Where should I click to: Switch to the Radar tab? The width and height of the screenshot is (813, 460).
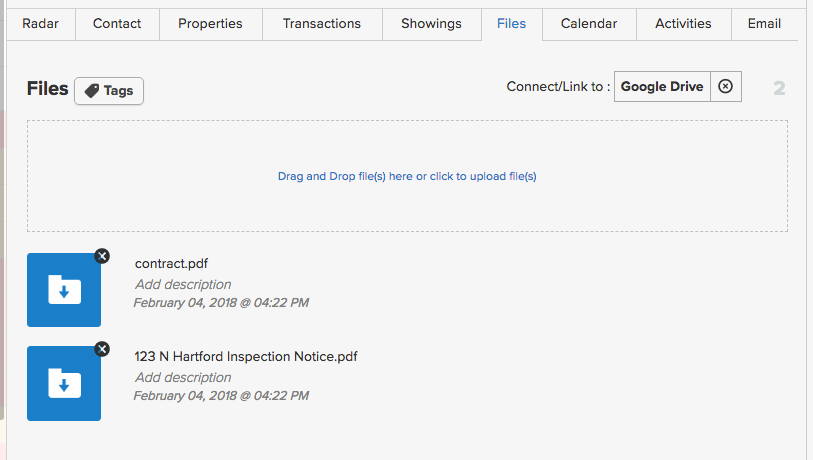click(x=40, y=24)
